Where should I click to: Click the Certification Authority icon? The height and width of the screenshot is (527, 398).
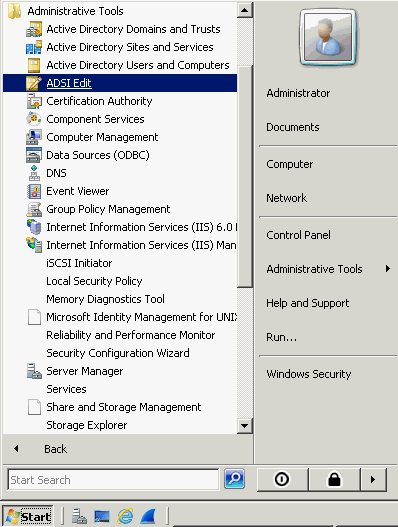[x=34, y=101]
